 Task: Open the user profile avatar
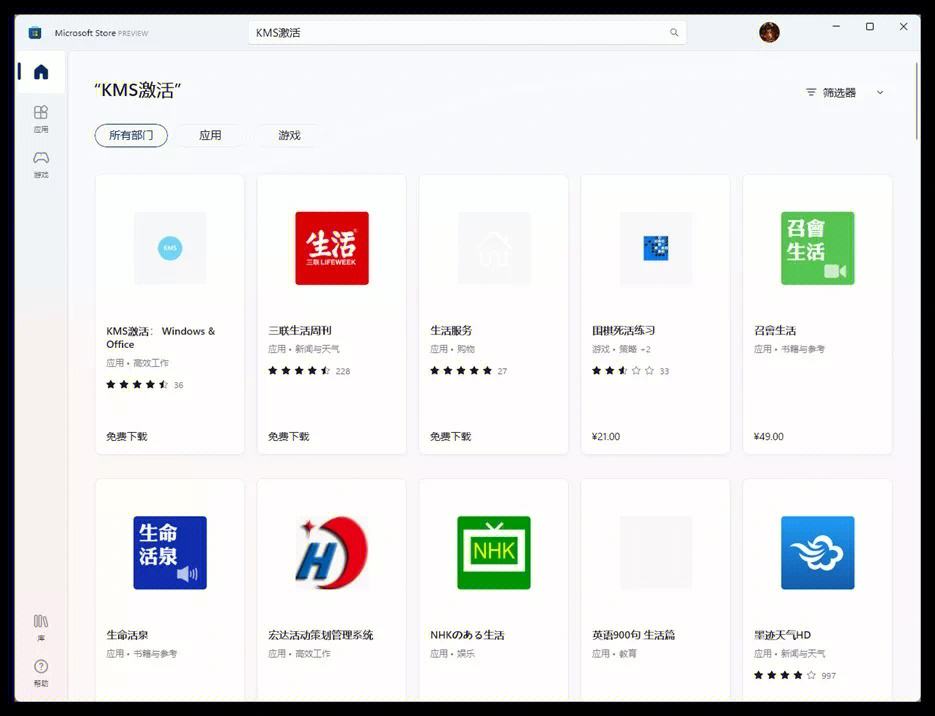pyautogui.click(x=769, y=32)
